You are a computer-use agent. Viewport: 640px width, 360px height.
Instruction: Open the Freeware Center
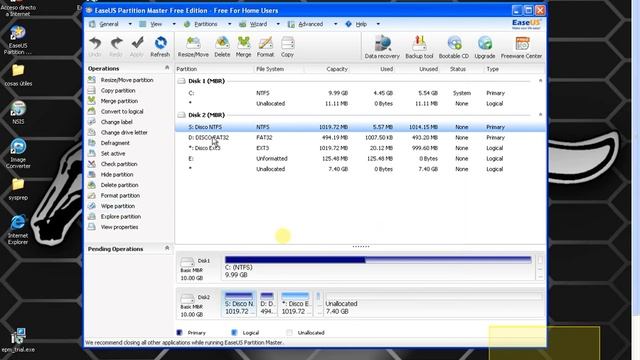click(521, 47)
